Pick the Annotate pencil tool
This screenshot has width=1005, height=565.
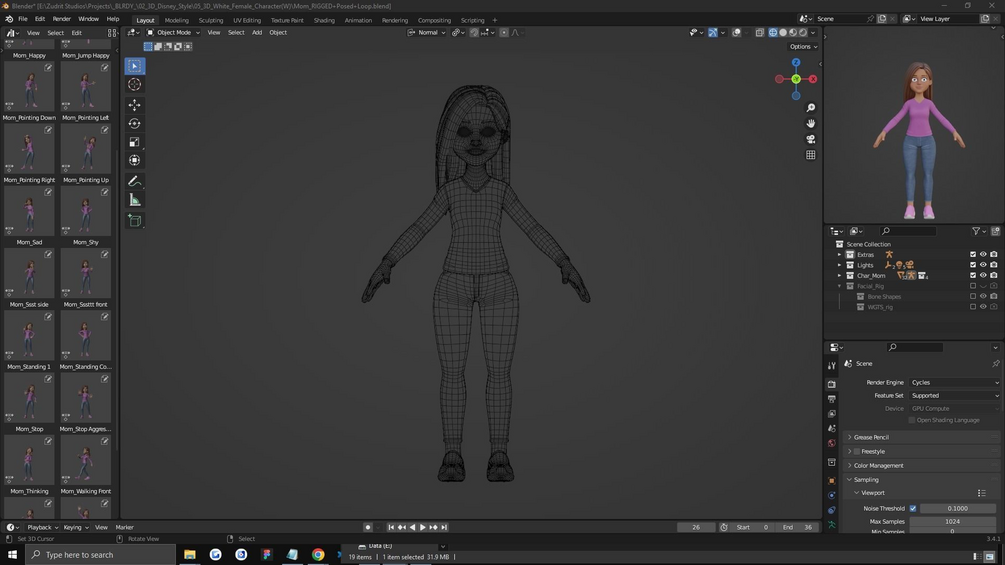(x=135, y=181)
